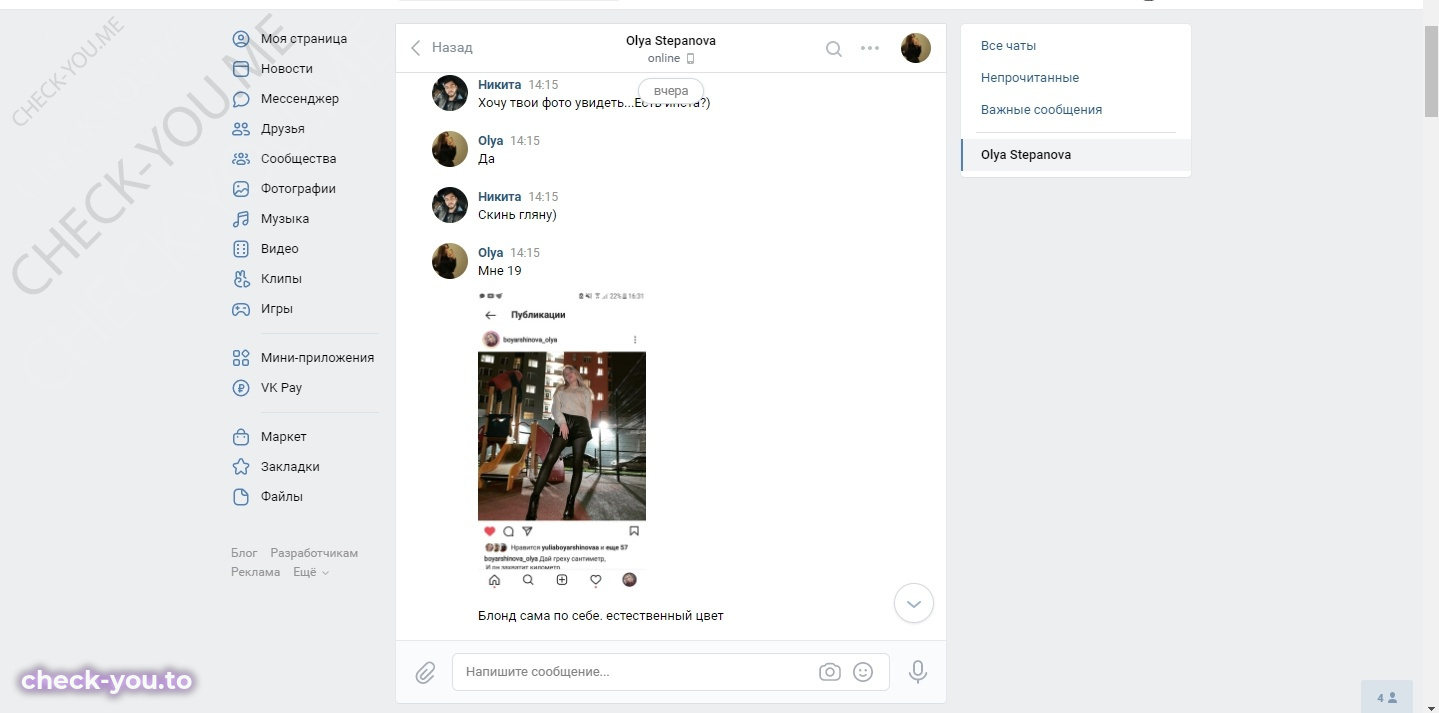The image size is (1439, 713).
Task: Click Никита's avatar beside 'Скинь гляну)' message
Action: tap(450, 205)
